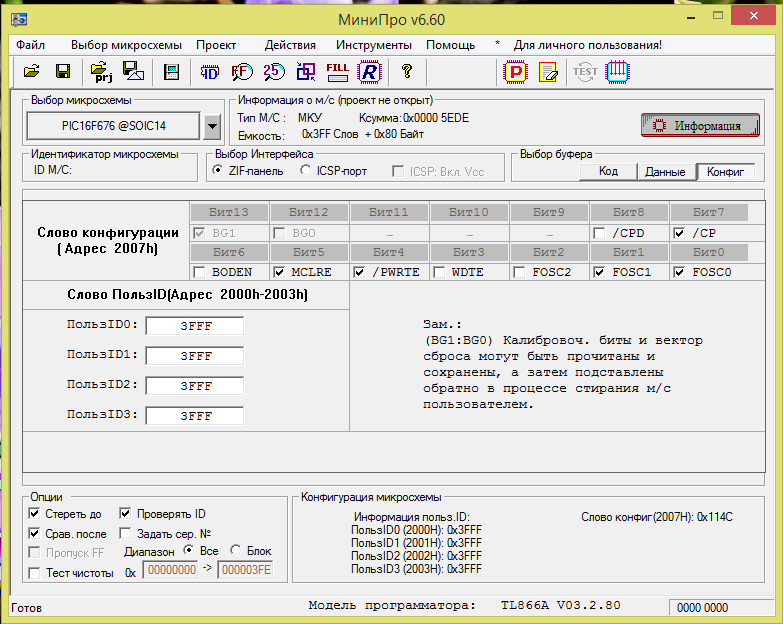Switch to the Данные buffer tab
This screenshot has width=783, height=624.
[x=666, y=172]
